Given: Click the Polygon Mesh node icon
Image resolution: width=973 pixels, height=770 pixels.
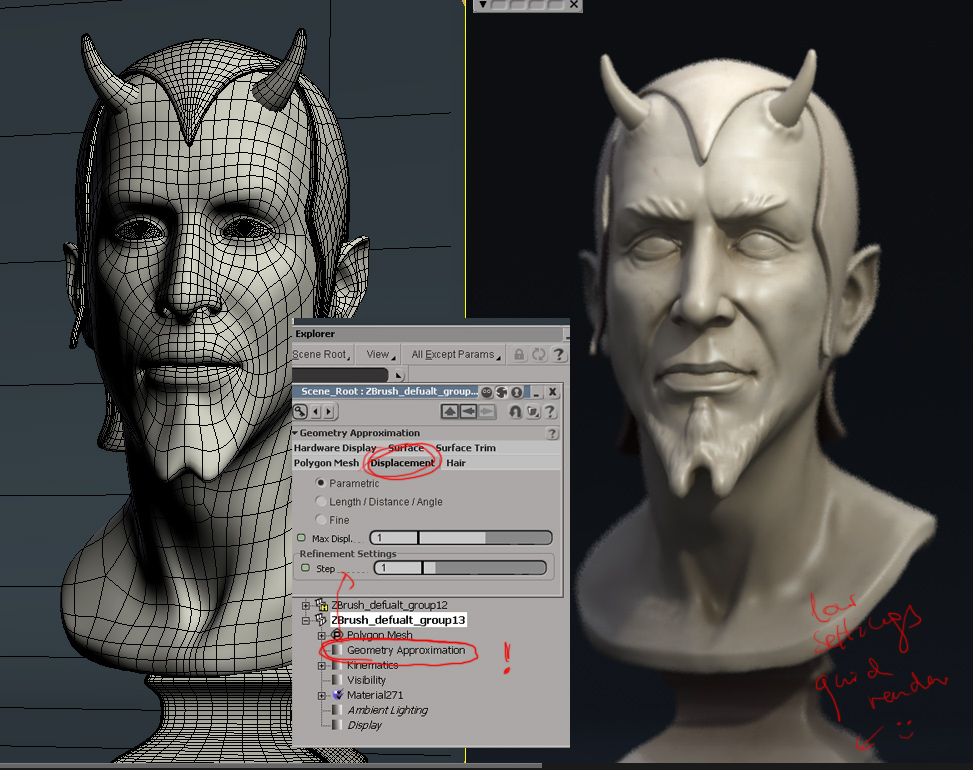Looking at the screenshot, I should pos(338,634).
